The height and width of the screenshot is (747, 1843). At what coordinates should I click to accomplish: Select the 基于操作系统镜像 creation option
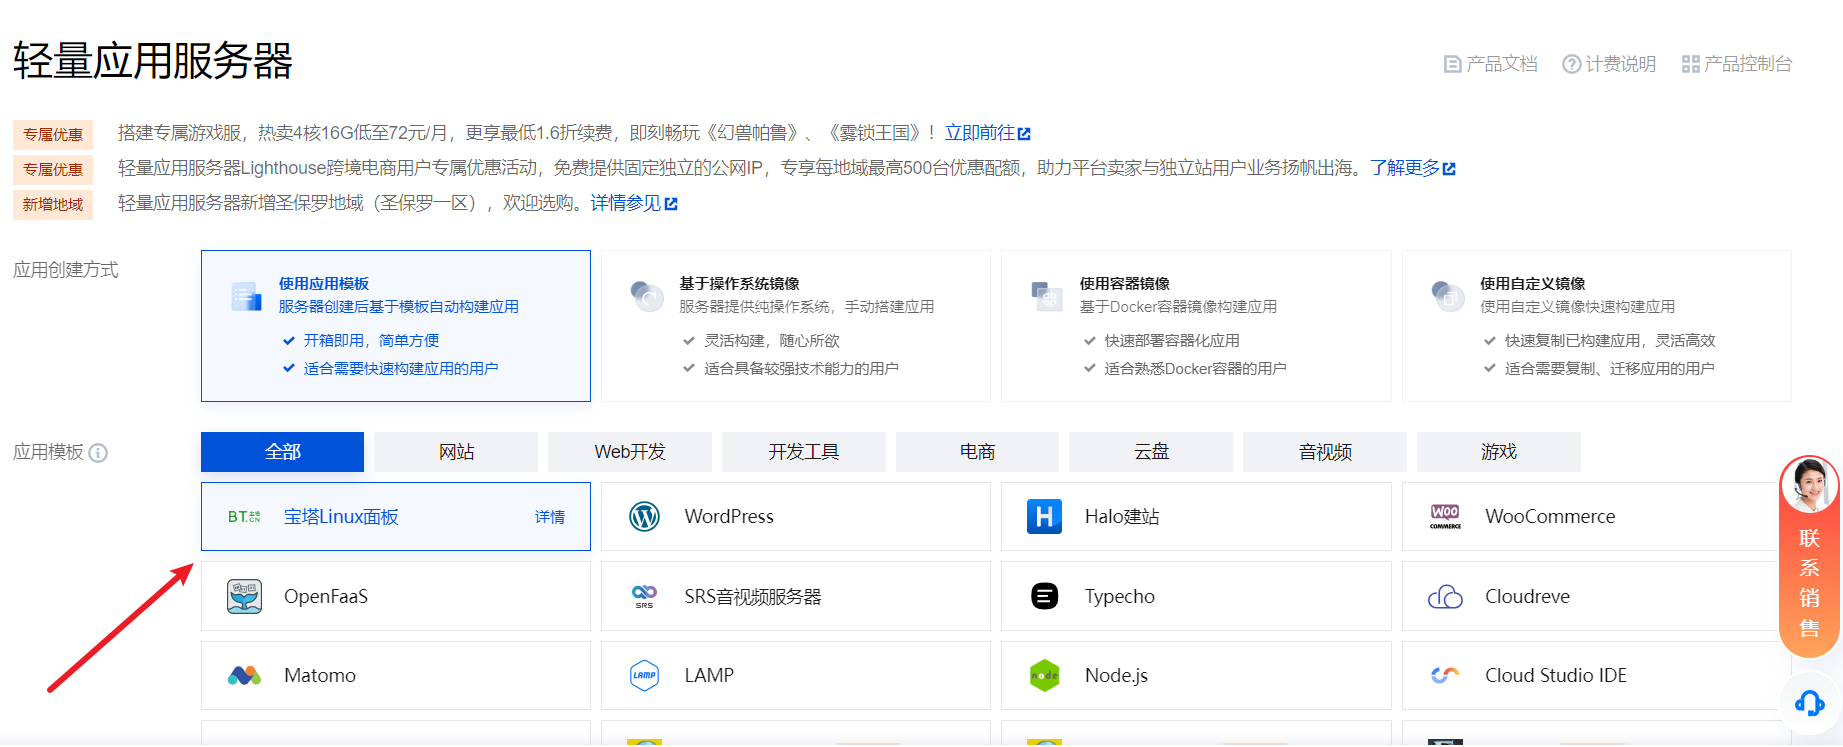click(x=796, y=326)
